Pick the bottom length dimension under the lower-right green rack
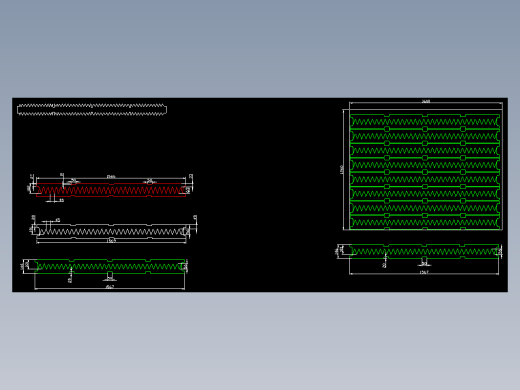 coord(424,273)
